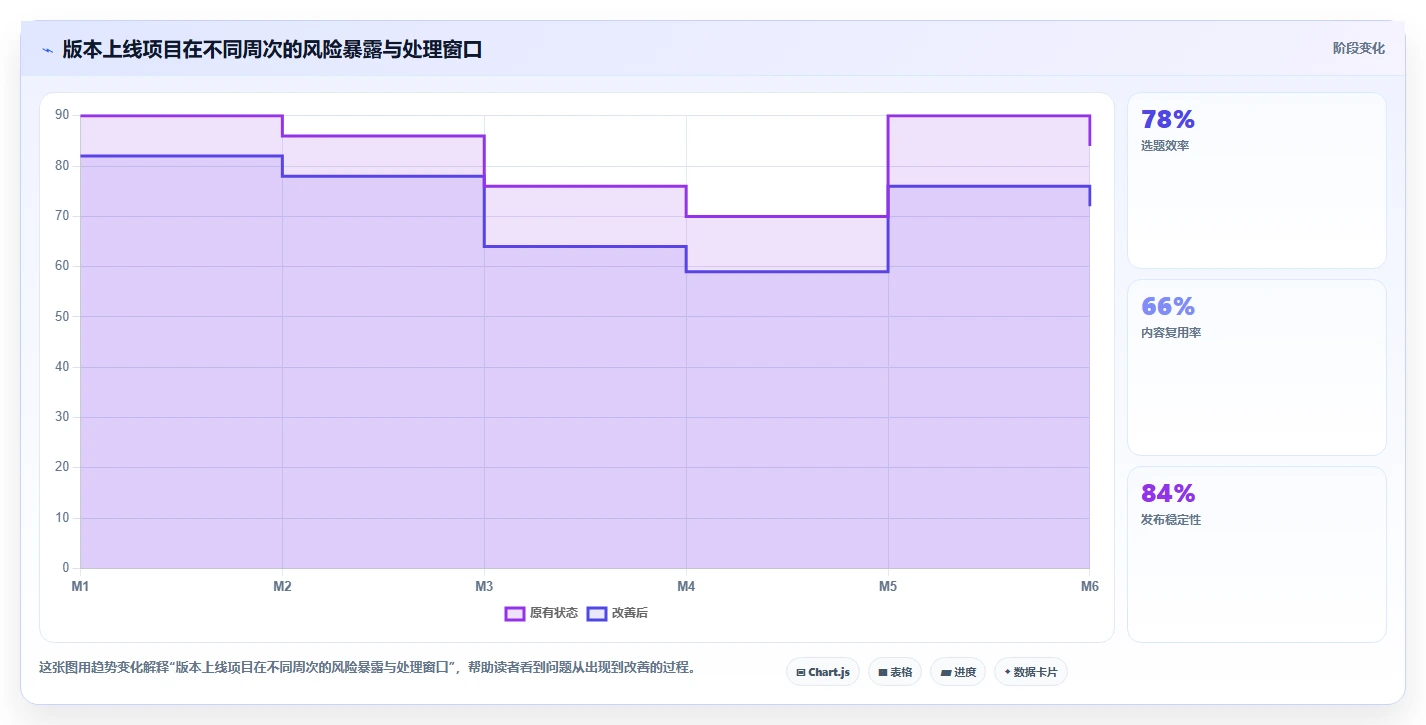Viewport: 1426px width, 725px height.
Task: Click the 进度 tag button
Action: [x=958, y=672]
